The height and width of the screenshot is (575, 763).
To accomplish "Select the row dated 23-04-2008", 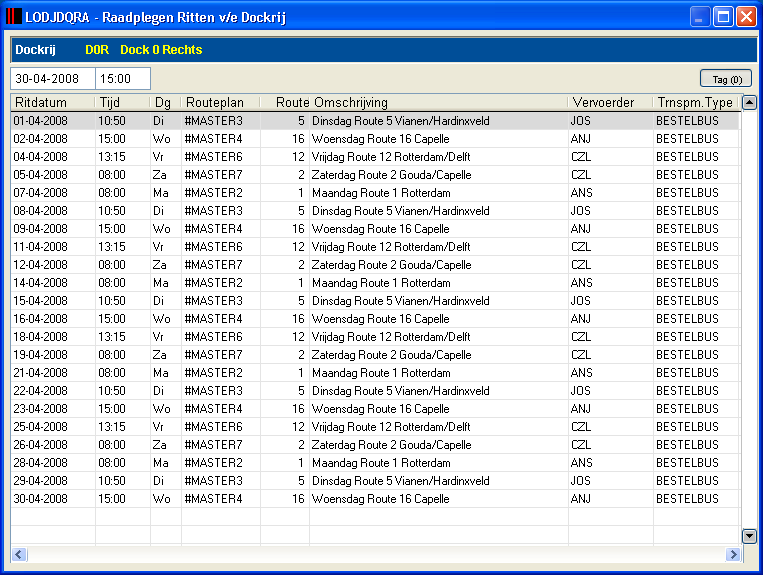I will click(375, 409).
